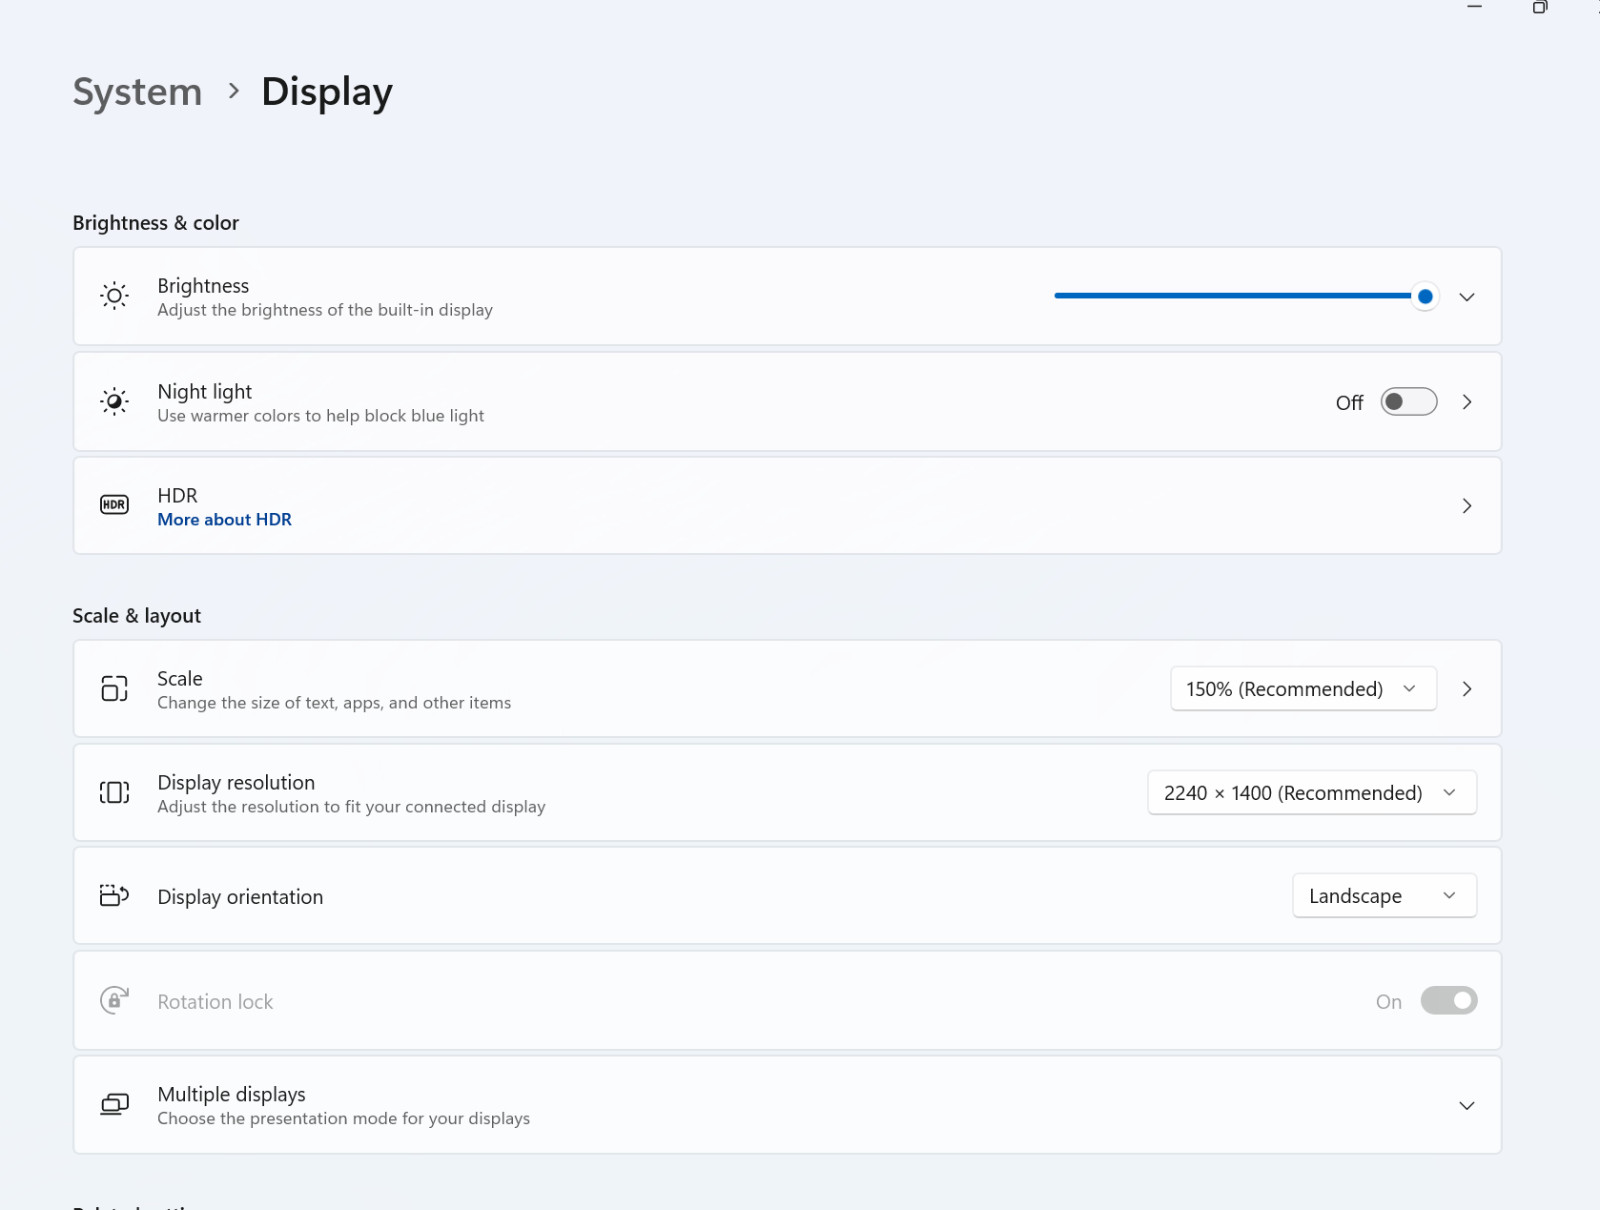Open HDR settings page chevron
Screen dimensions: 1600x1210
tap(1466, 506)
